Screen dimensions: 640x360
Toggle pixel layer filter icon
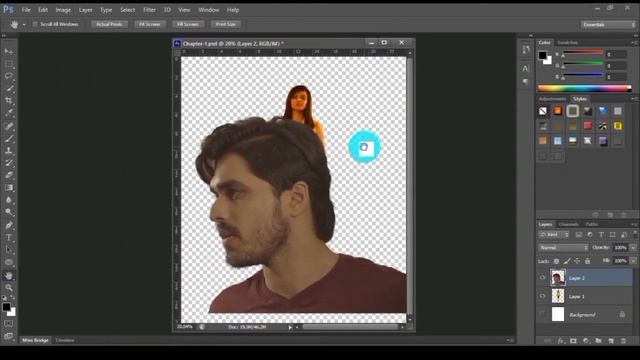tap(579, 235)
